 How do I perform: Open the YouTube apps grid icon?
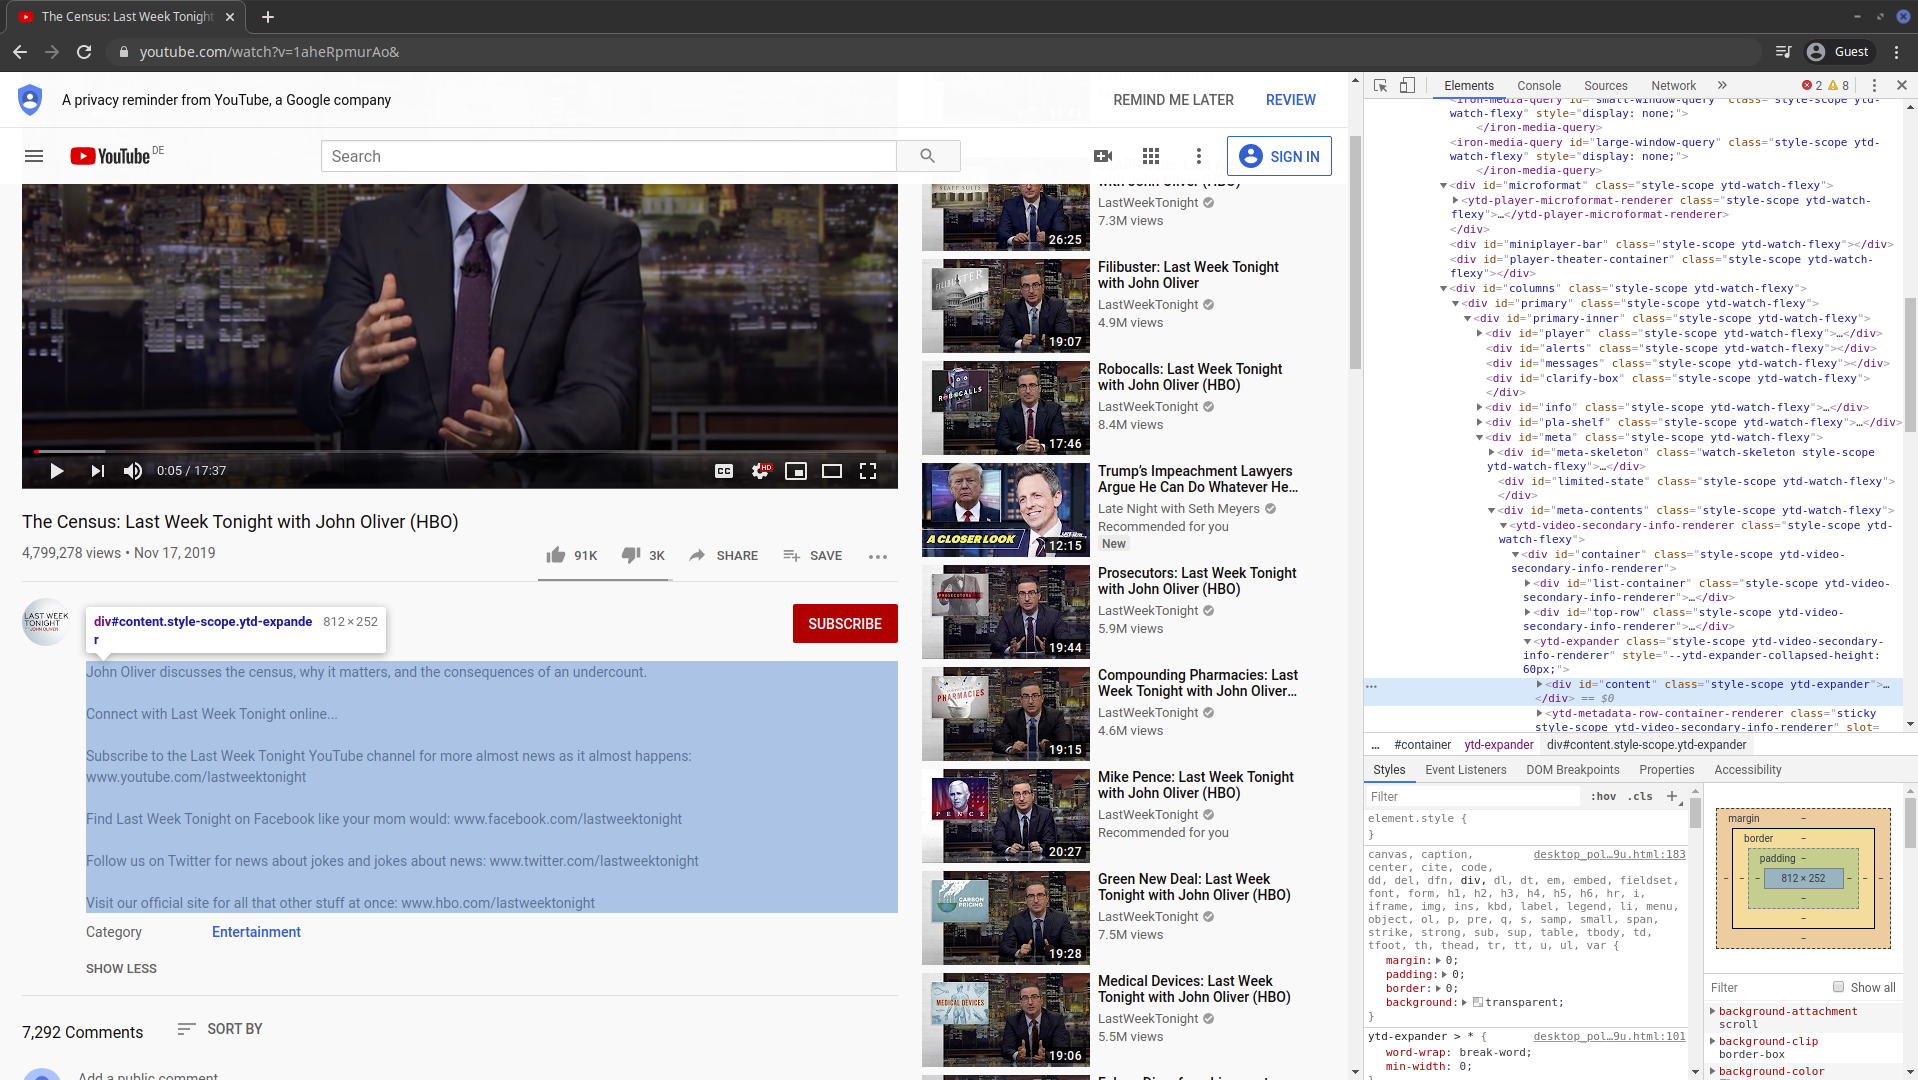1151,156
